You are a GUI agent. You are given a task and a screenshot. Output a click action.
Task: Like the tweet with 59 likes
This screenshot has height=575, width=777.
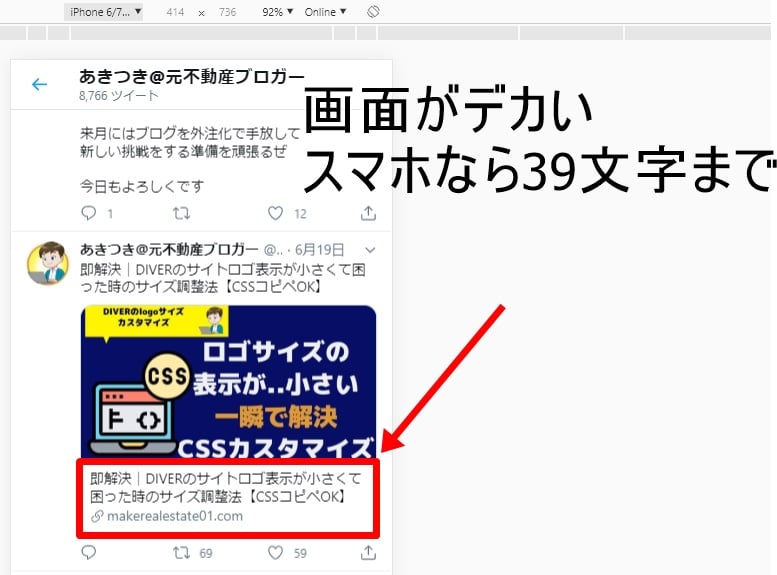click(x=275, y=553)
